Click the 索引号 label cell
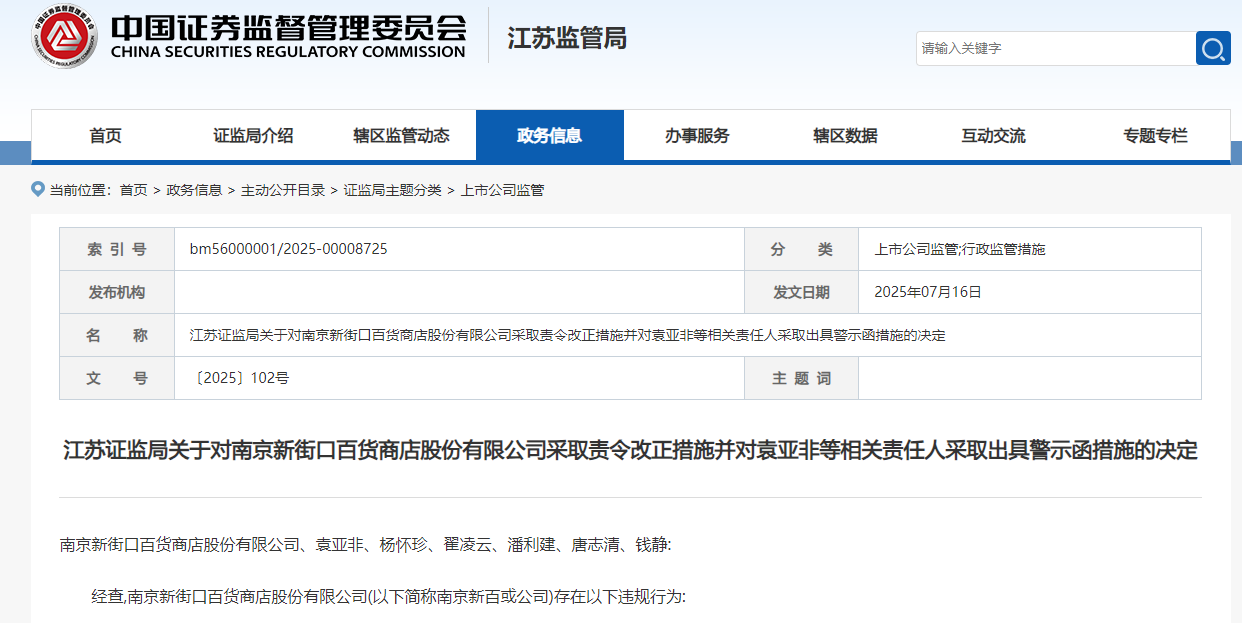The height and width of the screenshot is (623, 1242). pos(117,249)
